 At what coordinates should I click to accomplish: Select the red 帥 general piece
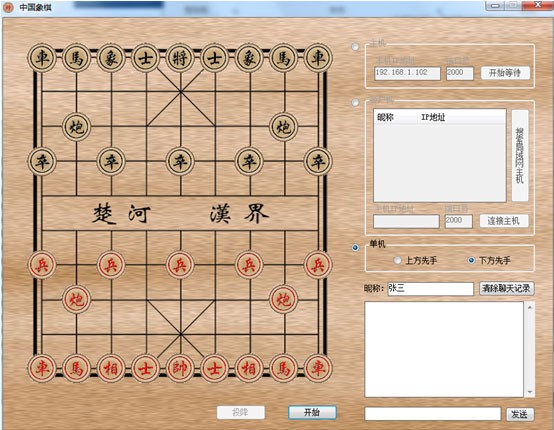tap(180, 368)
